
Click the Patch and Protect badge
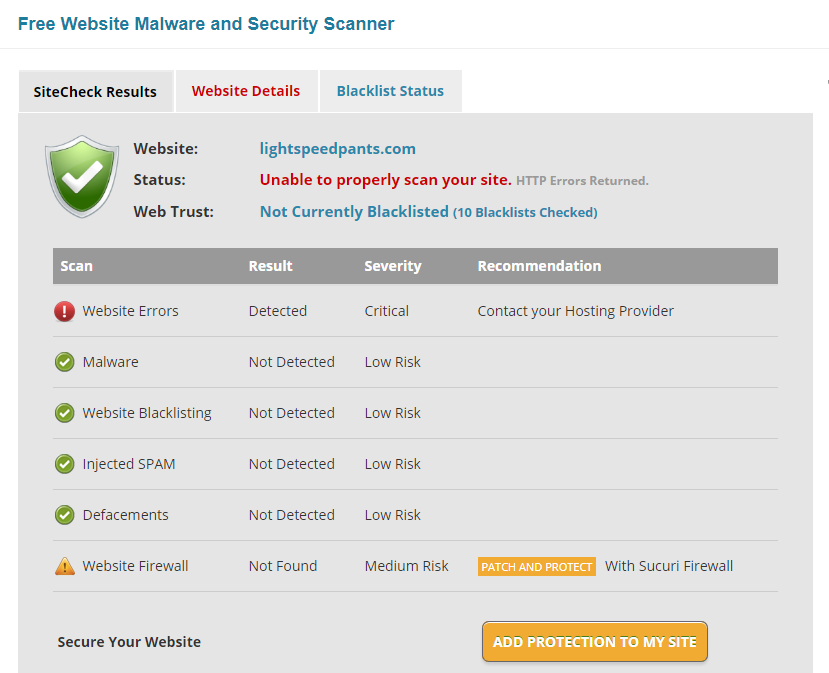[x=537, y=567]
